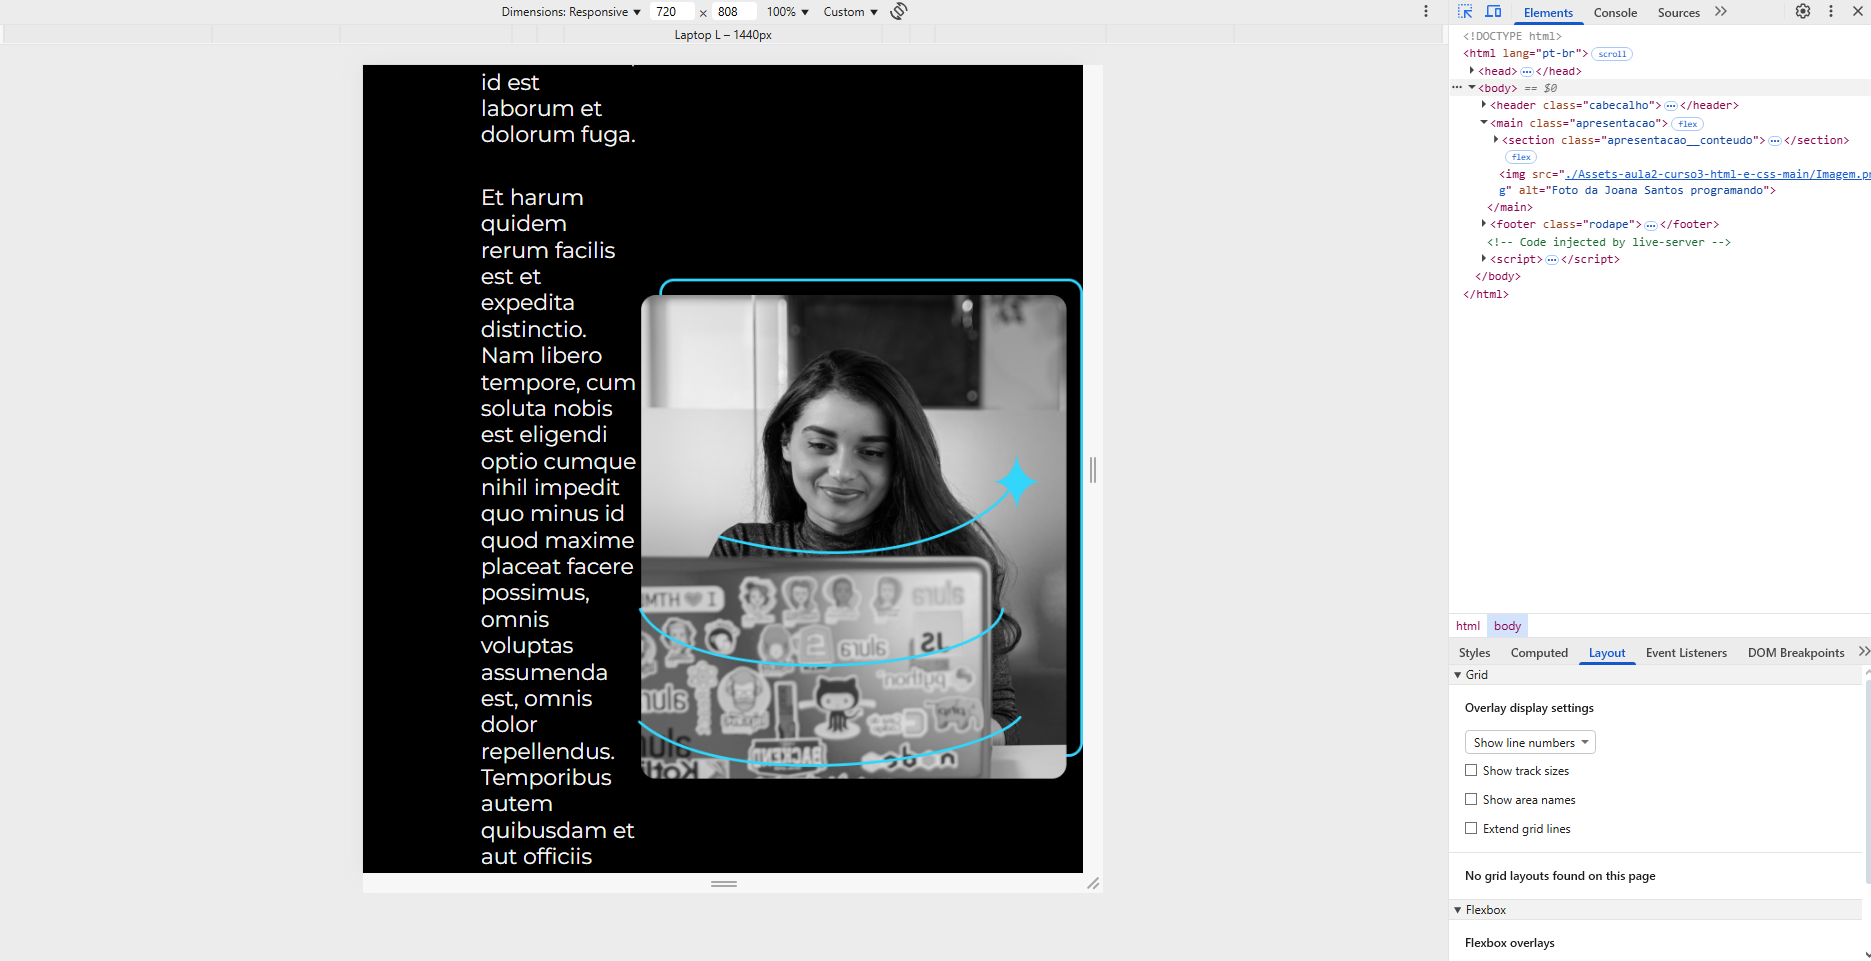Show more DevTools tabs chevron

point(1721,12)
